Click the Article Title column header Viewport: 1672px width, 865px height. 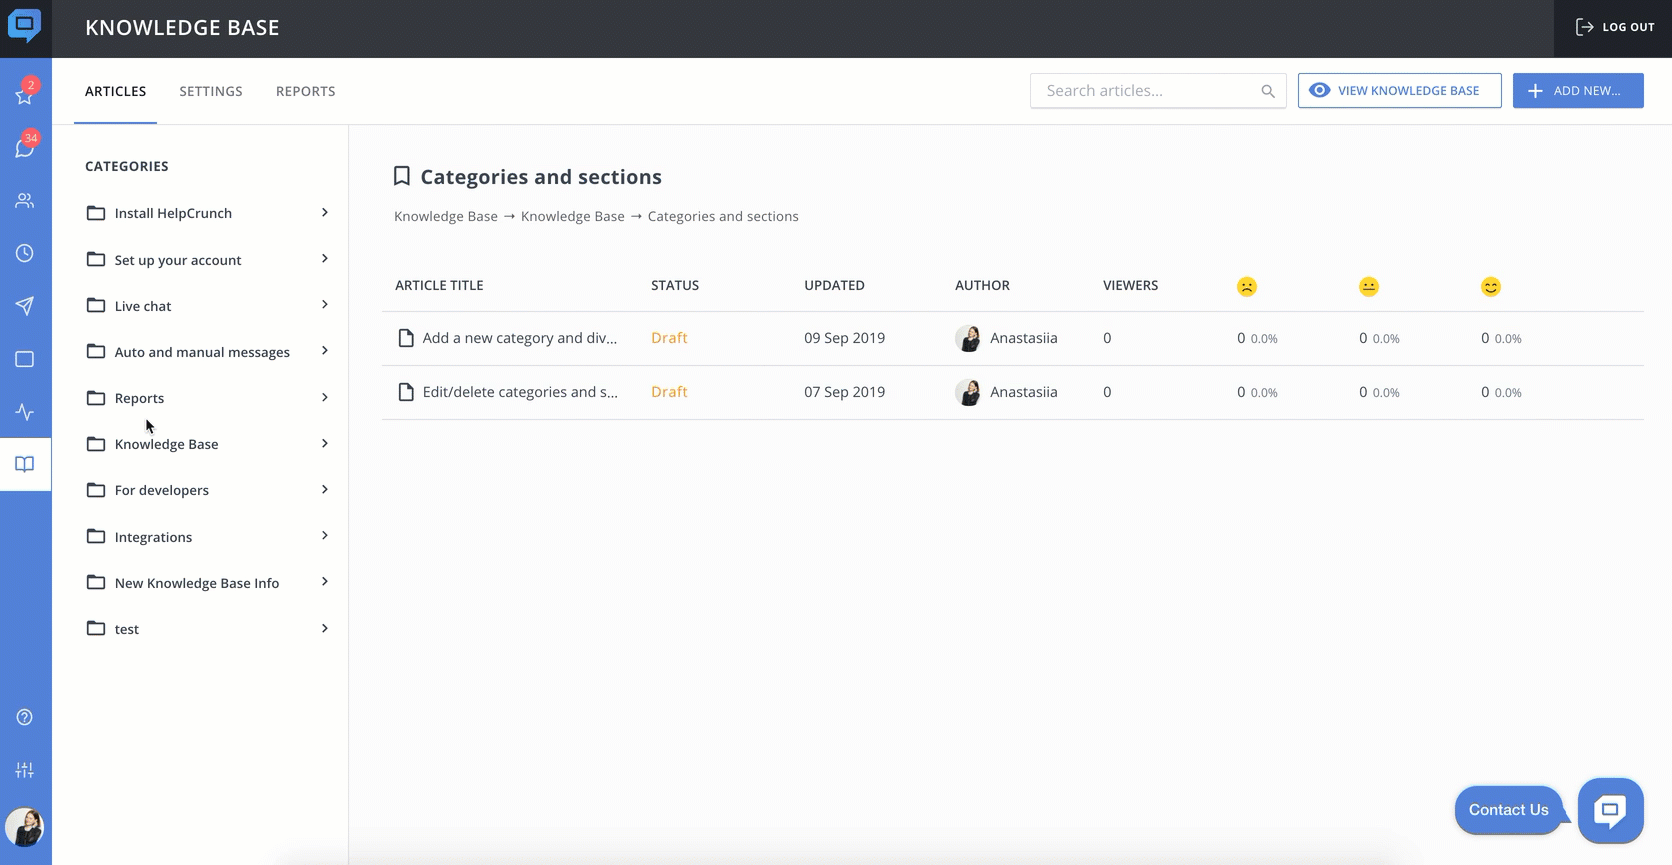439,285
